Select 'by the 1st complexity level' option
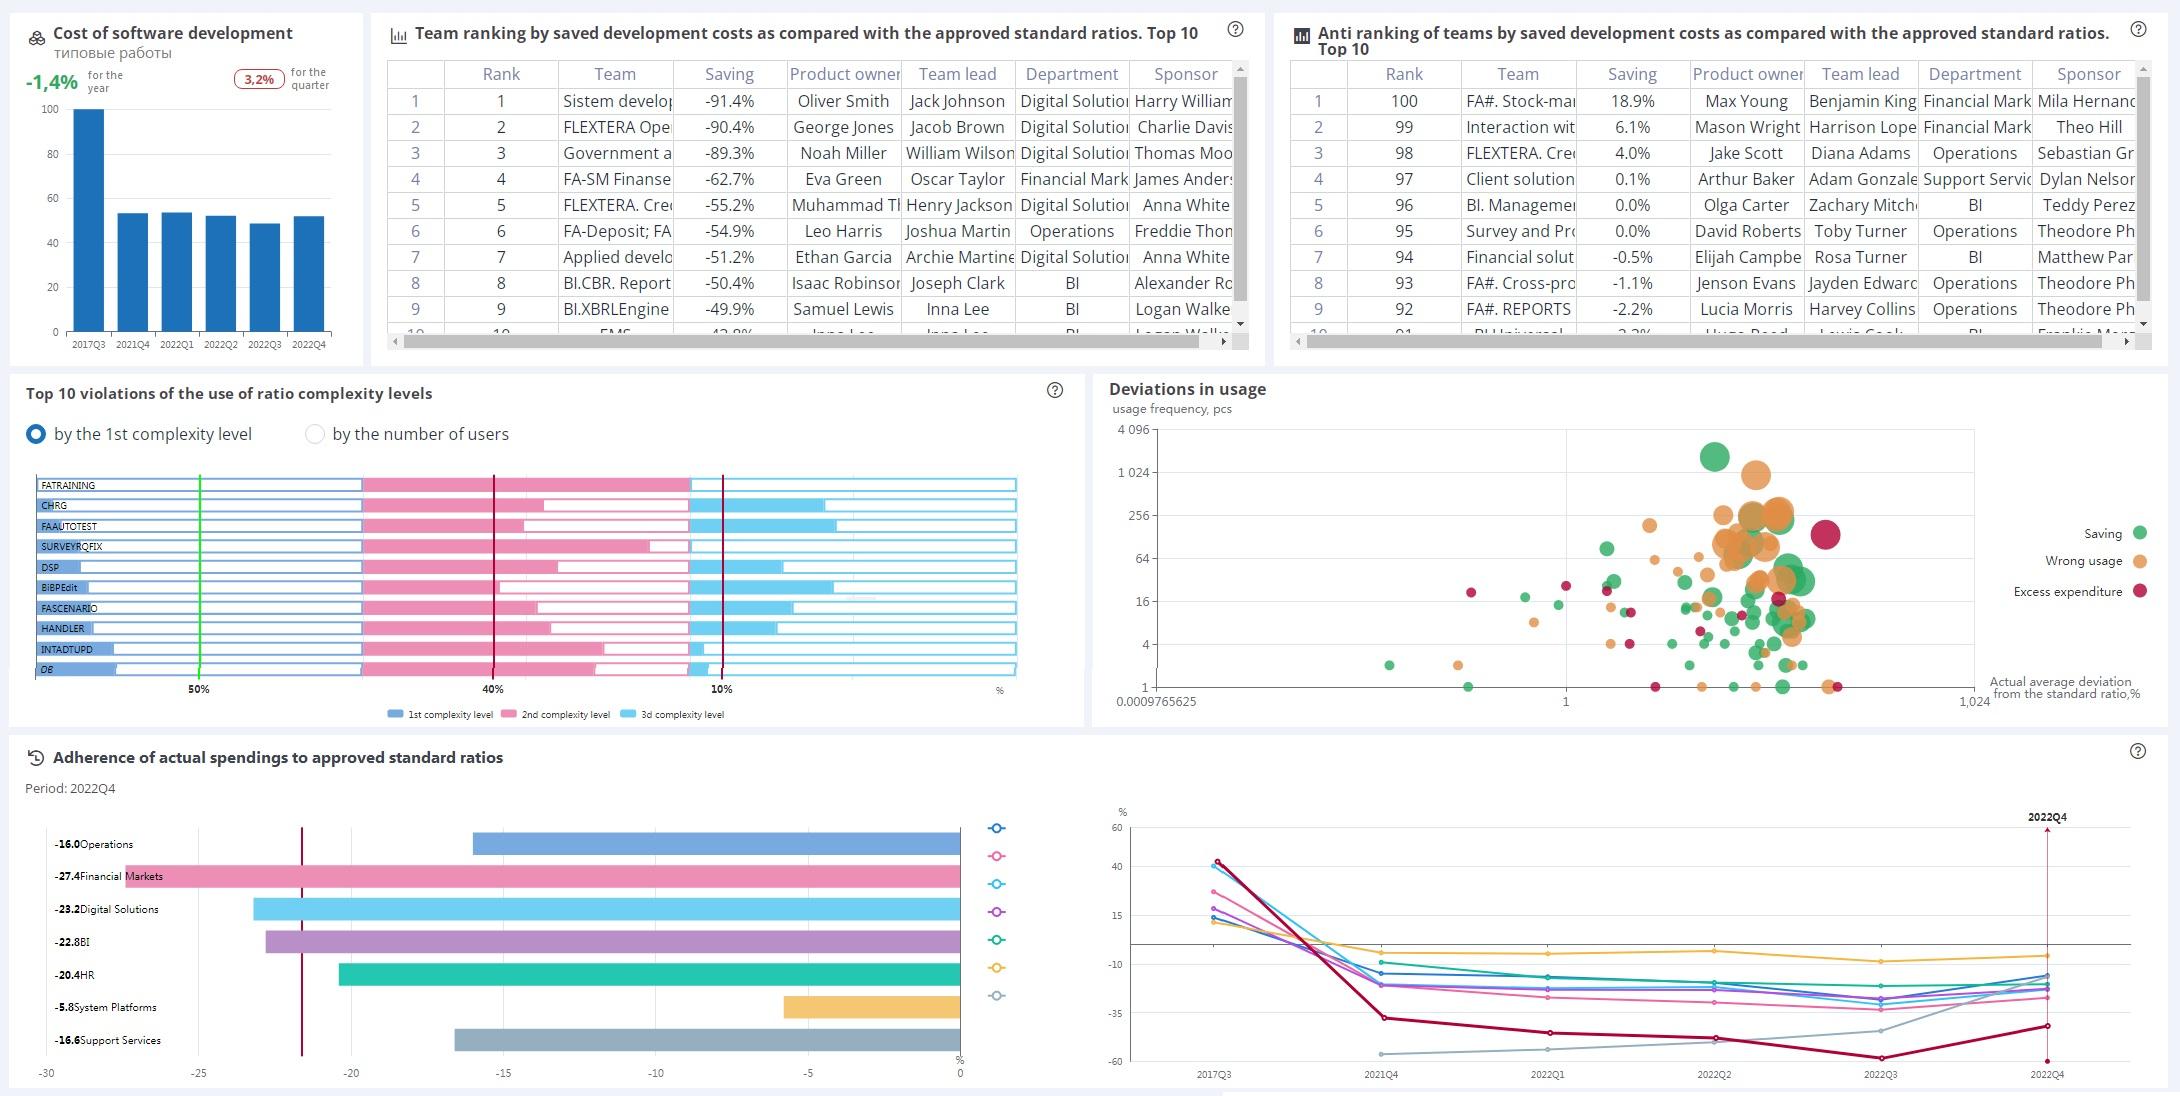 coord(36,434)
